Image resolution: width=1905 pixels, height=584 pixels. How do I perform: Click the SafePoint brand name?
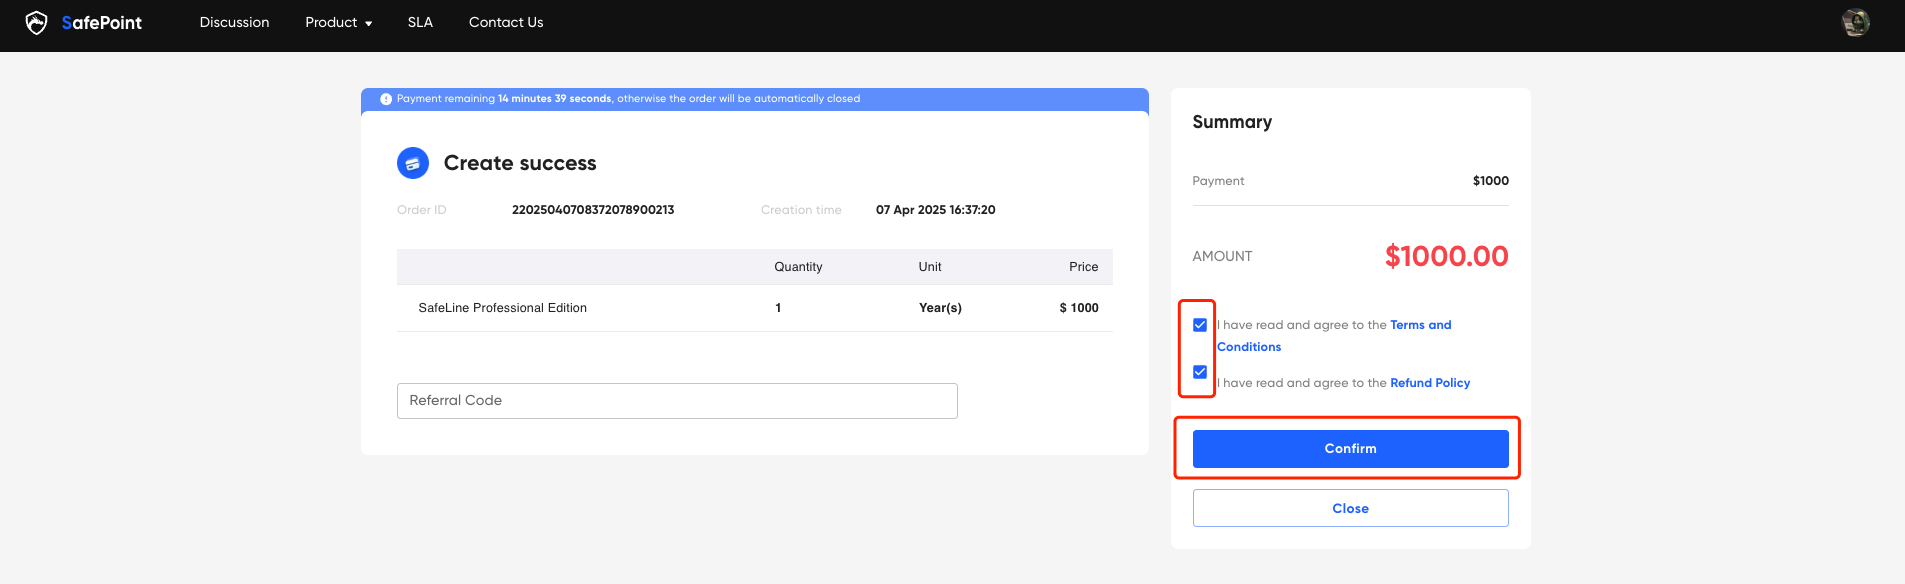(x=102, y=23)
